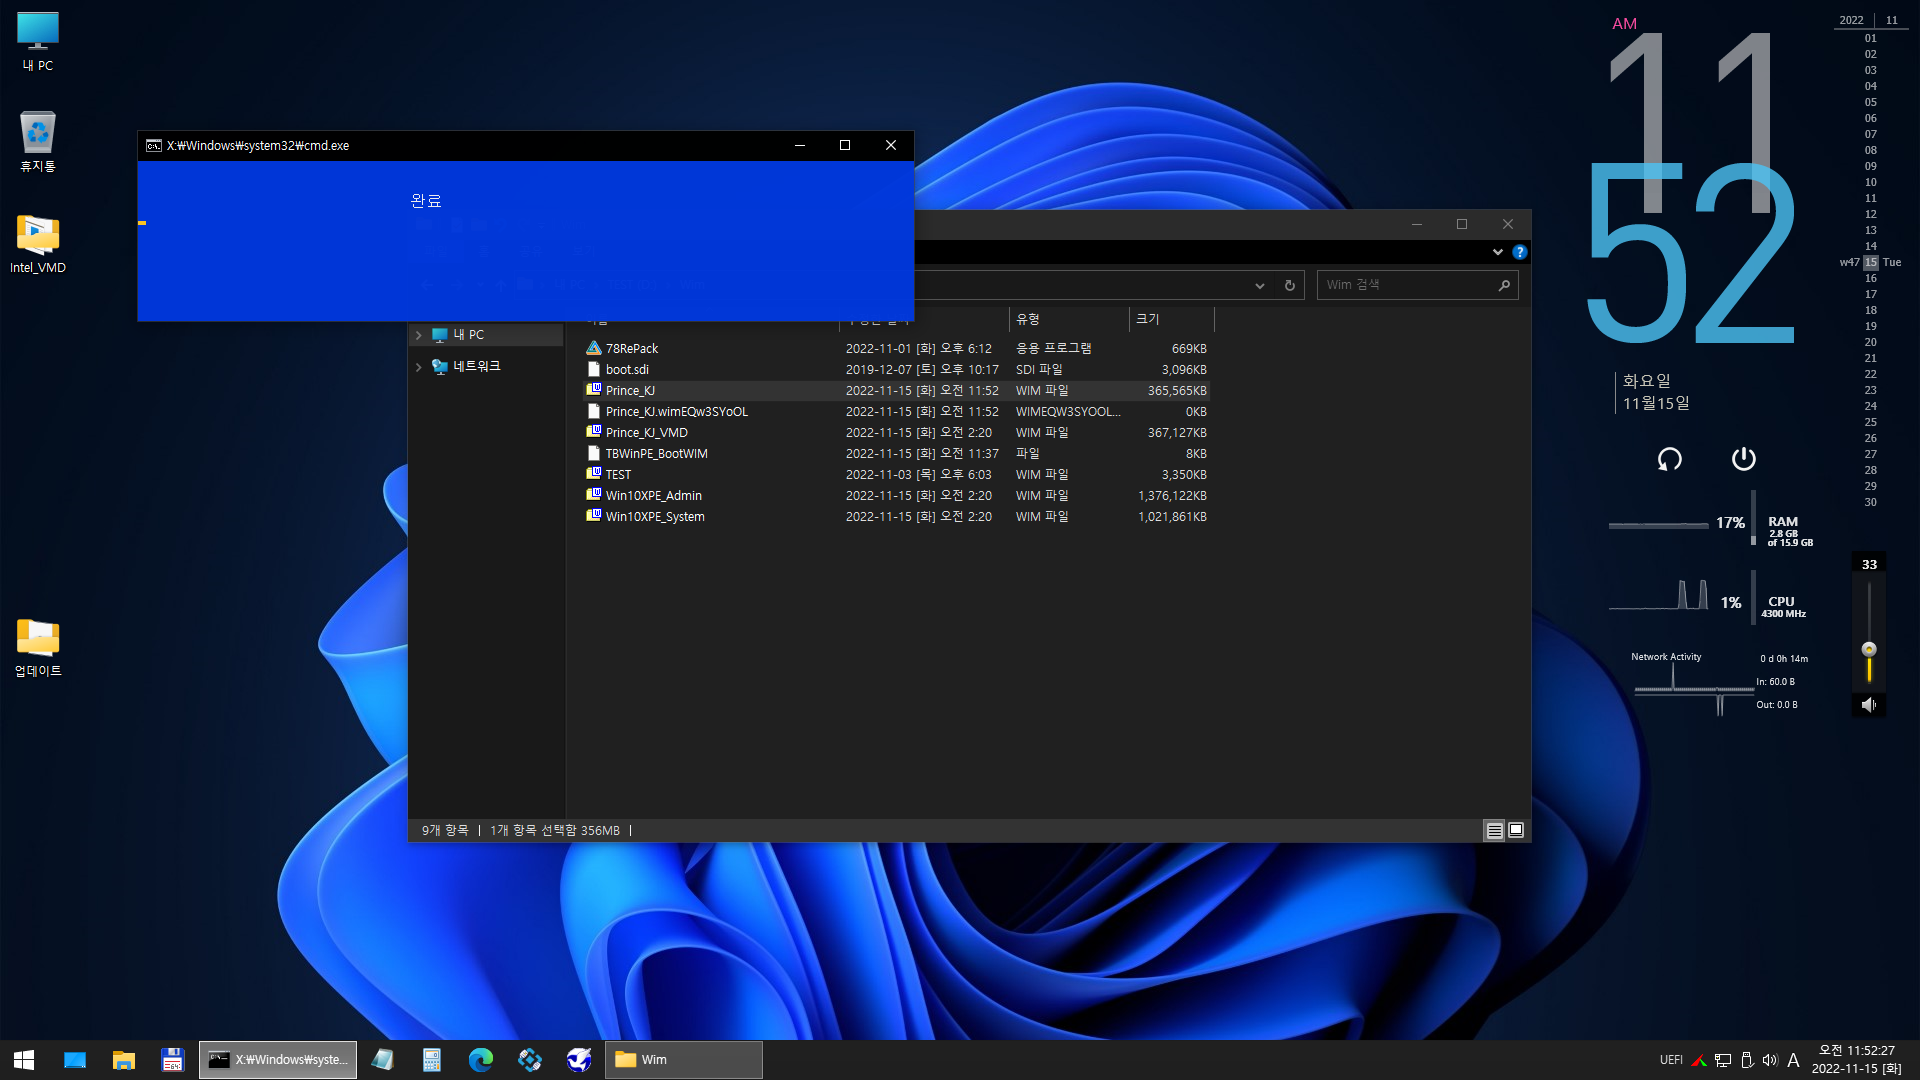The image size is (1920, 1080).
Task: Click the cmd.exe title bar icon
Action: click(154, 146)
